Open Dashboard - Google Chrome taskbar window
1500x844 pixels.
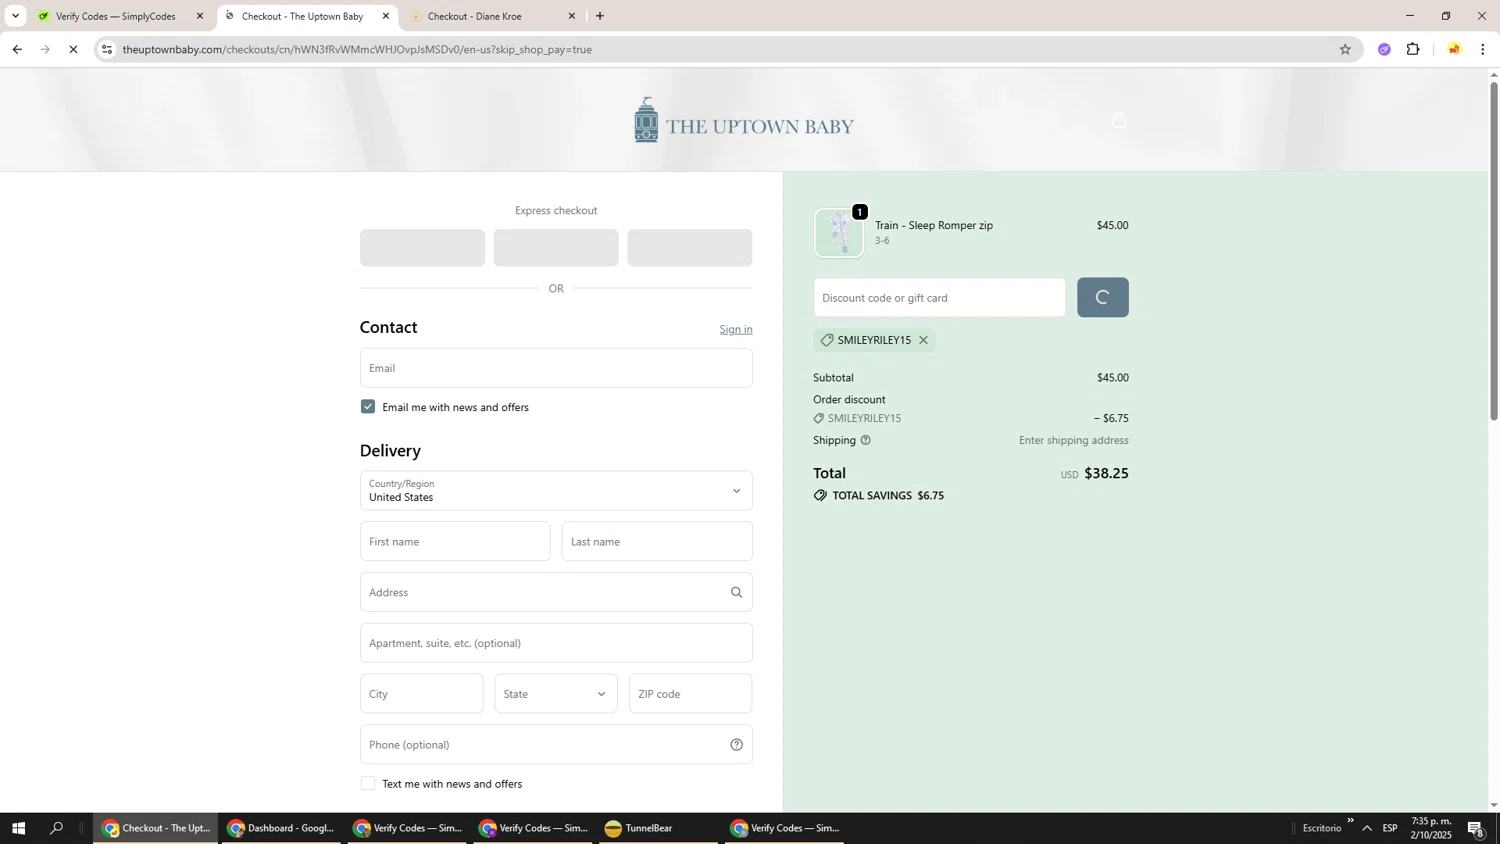click(x=281, y=828)
